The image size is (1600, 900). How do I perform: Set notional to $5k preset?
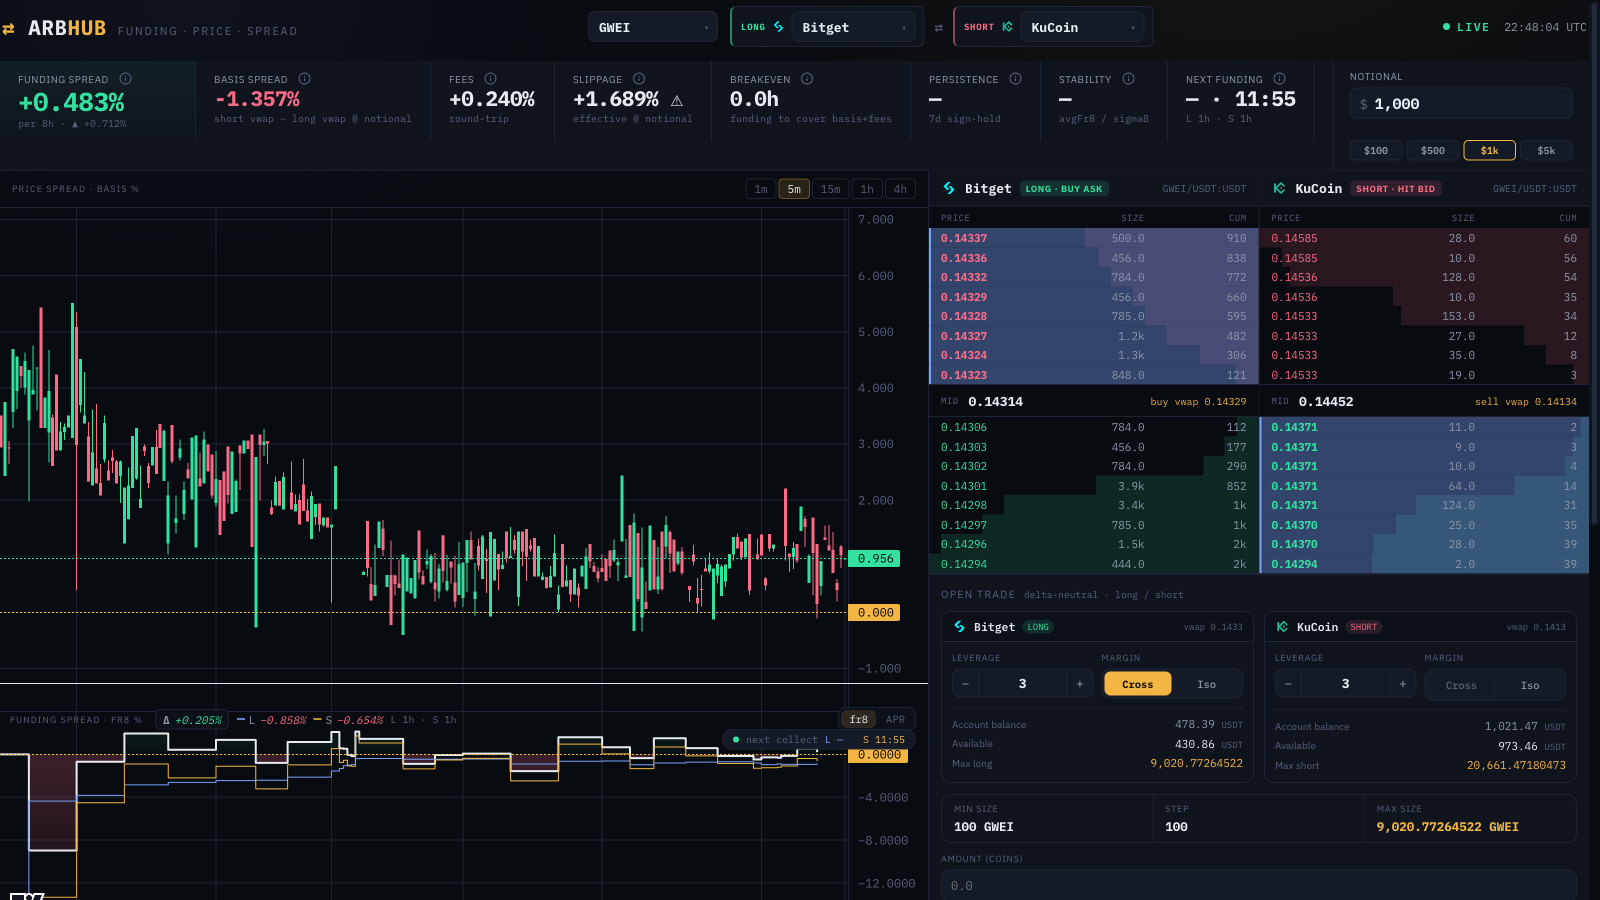[1547, 150]
